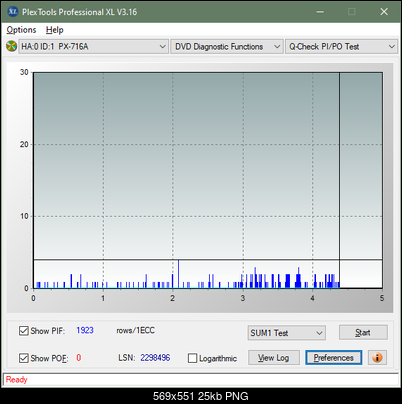Minimize the PlexTools window

click(x=320, y=12)
